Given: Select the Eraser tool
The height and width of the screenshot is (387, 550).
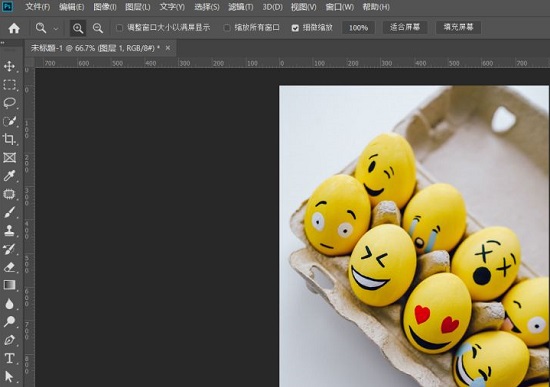Looking at the screenshot, I should pyautogui.click(x=9, y=267).
